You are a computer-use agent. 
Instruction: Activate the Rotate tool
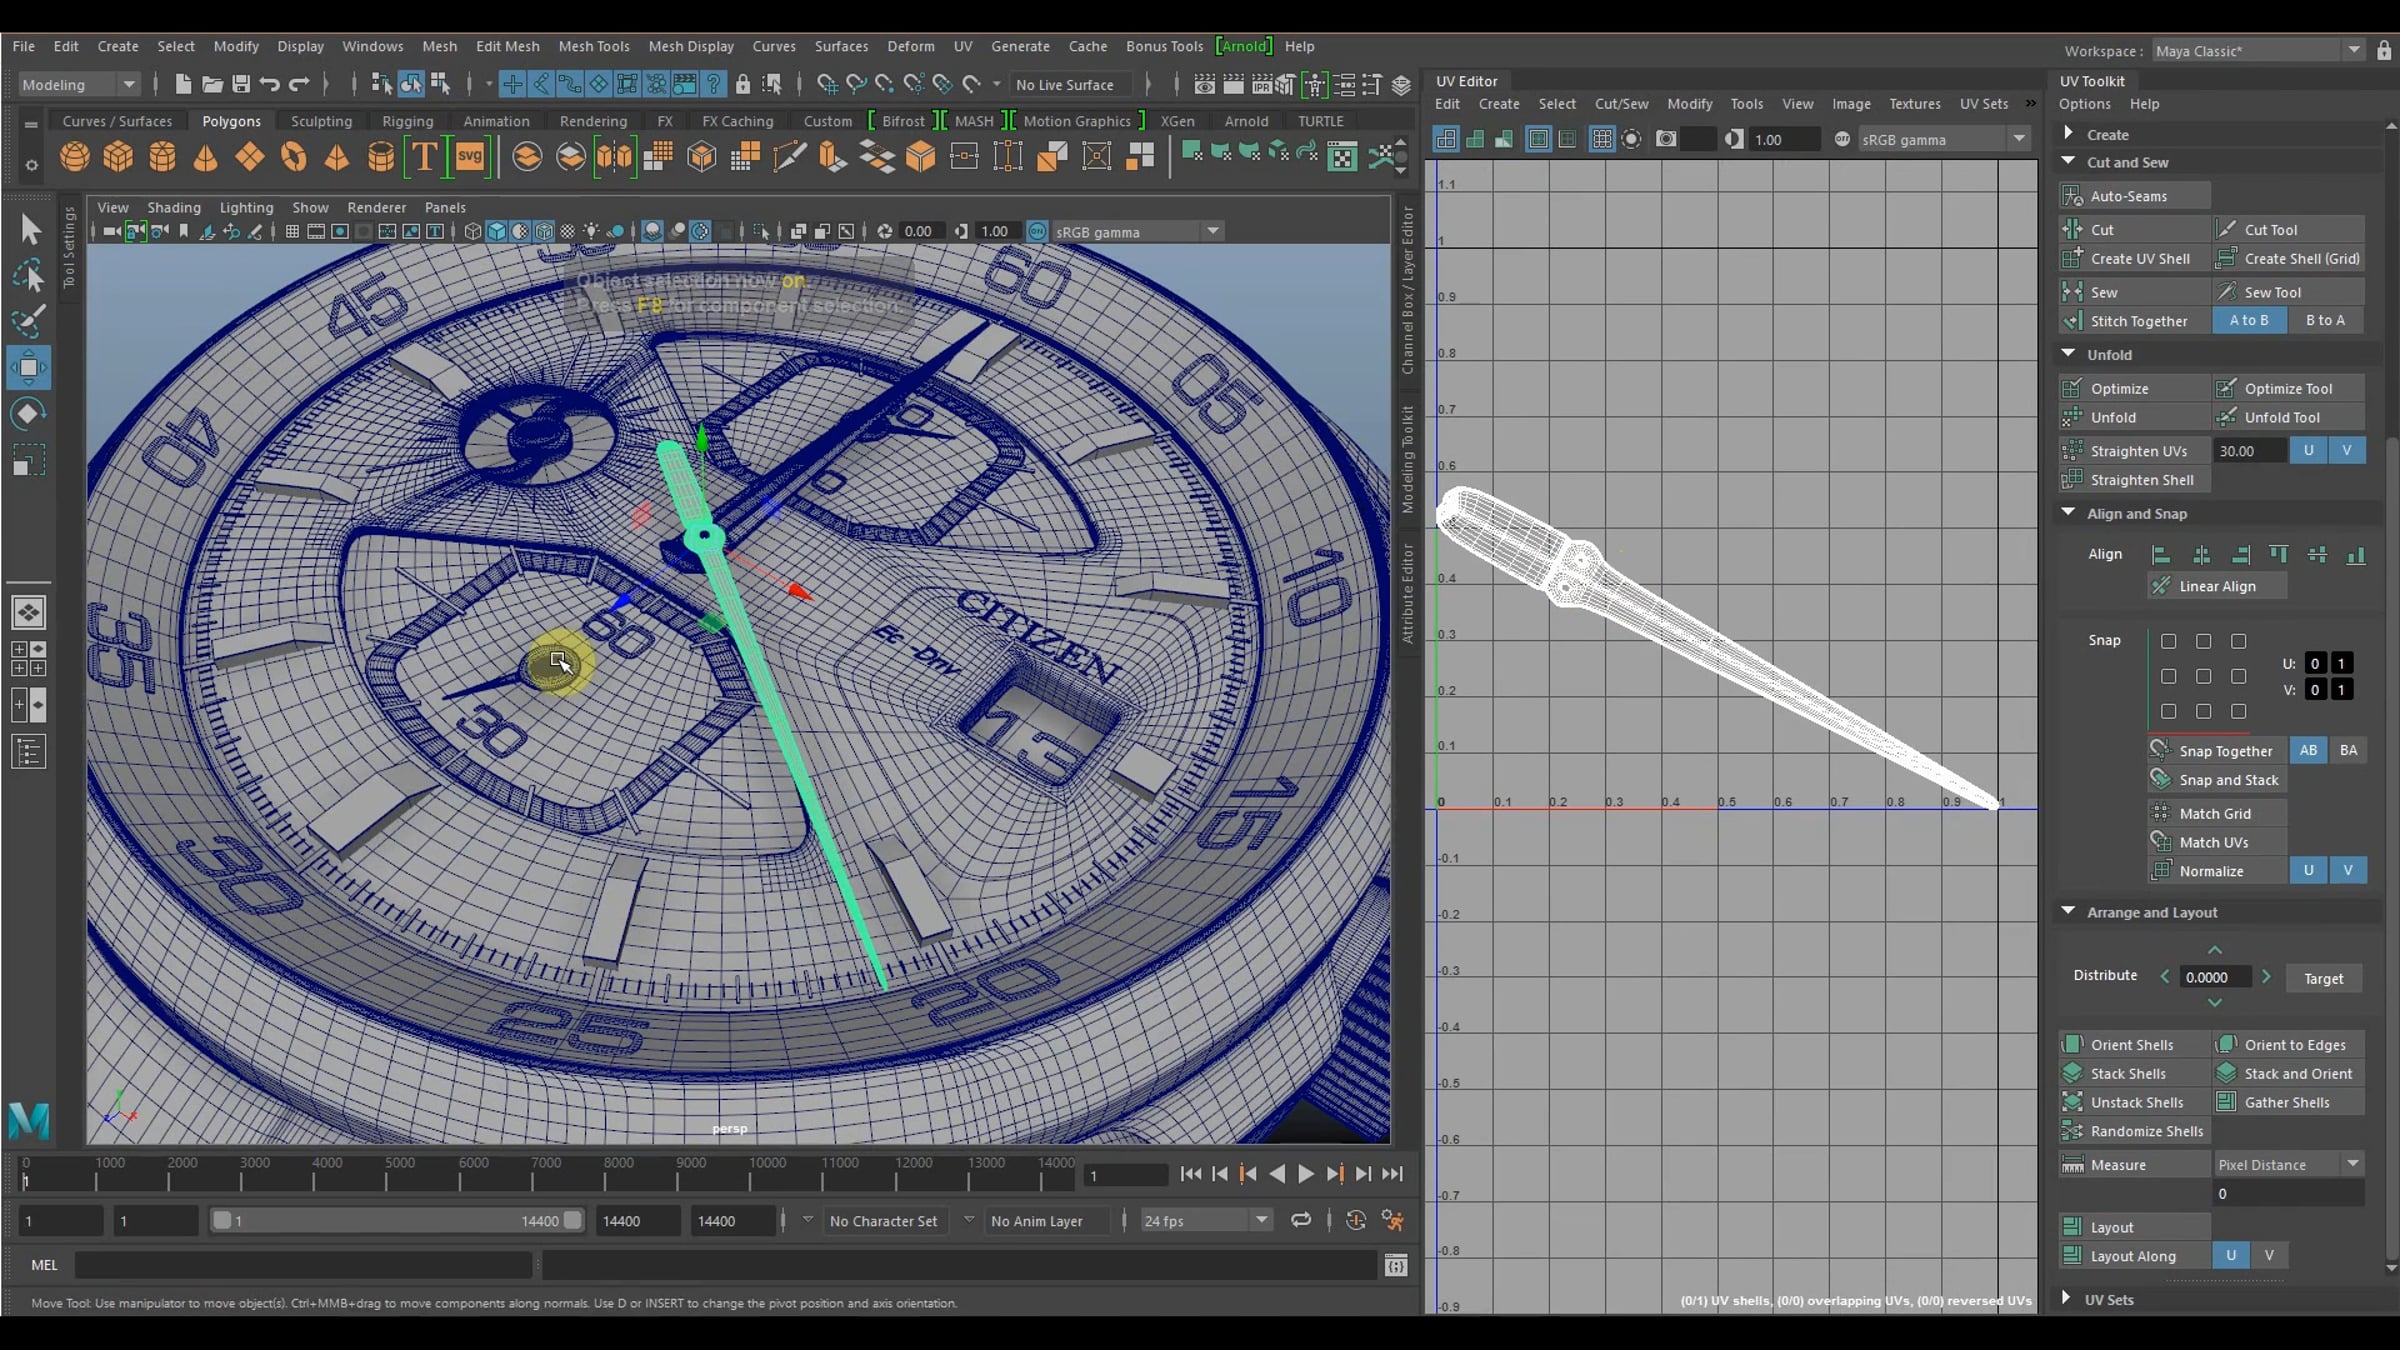[28, 413]
